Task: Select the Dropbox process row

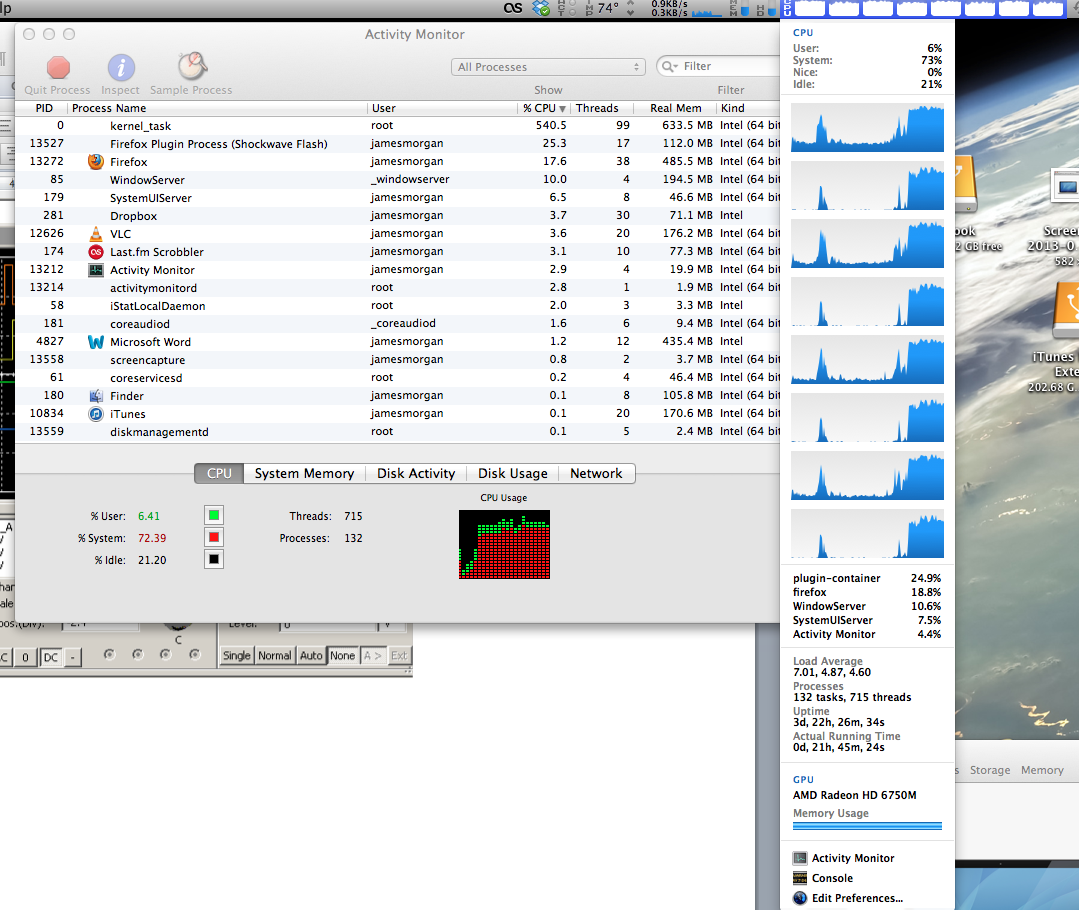Action: (x=398, y=215)
